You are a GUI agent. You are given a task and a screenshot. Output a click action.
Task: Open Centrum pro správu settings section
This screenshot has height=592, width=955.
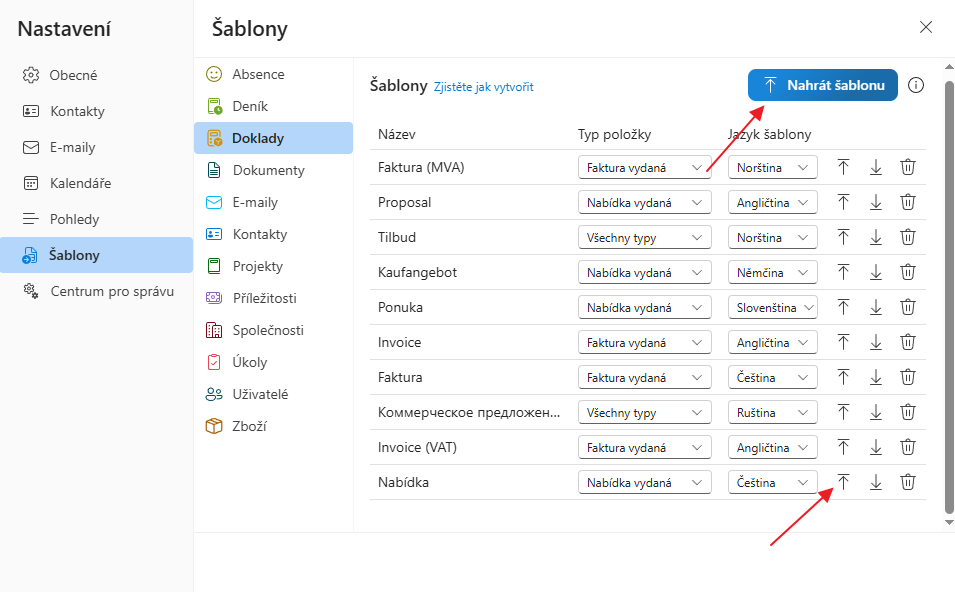[x=112, y=291]
